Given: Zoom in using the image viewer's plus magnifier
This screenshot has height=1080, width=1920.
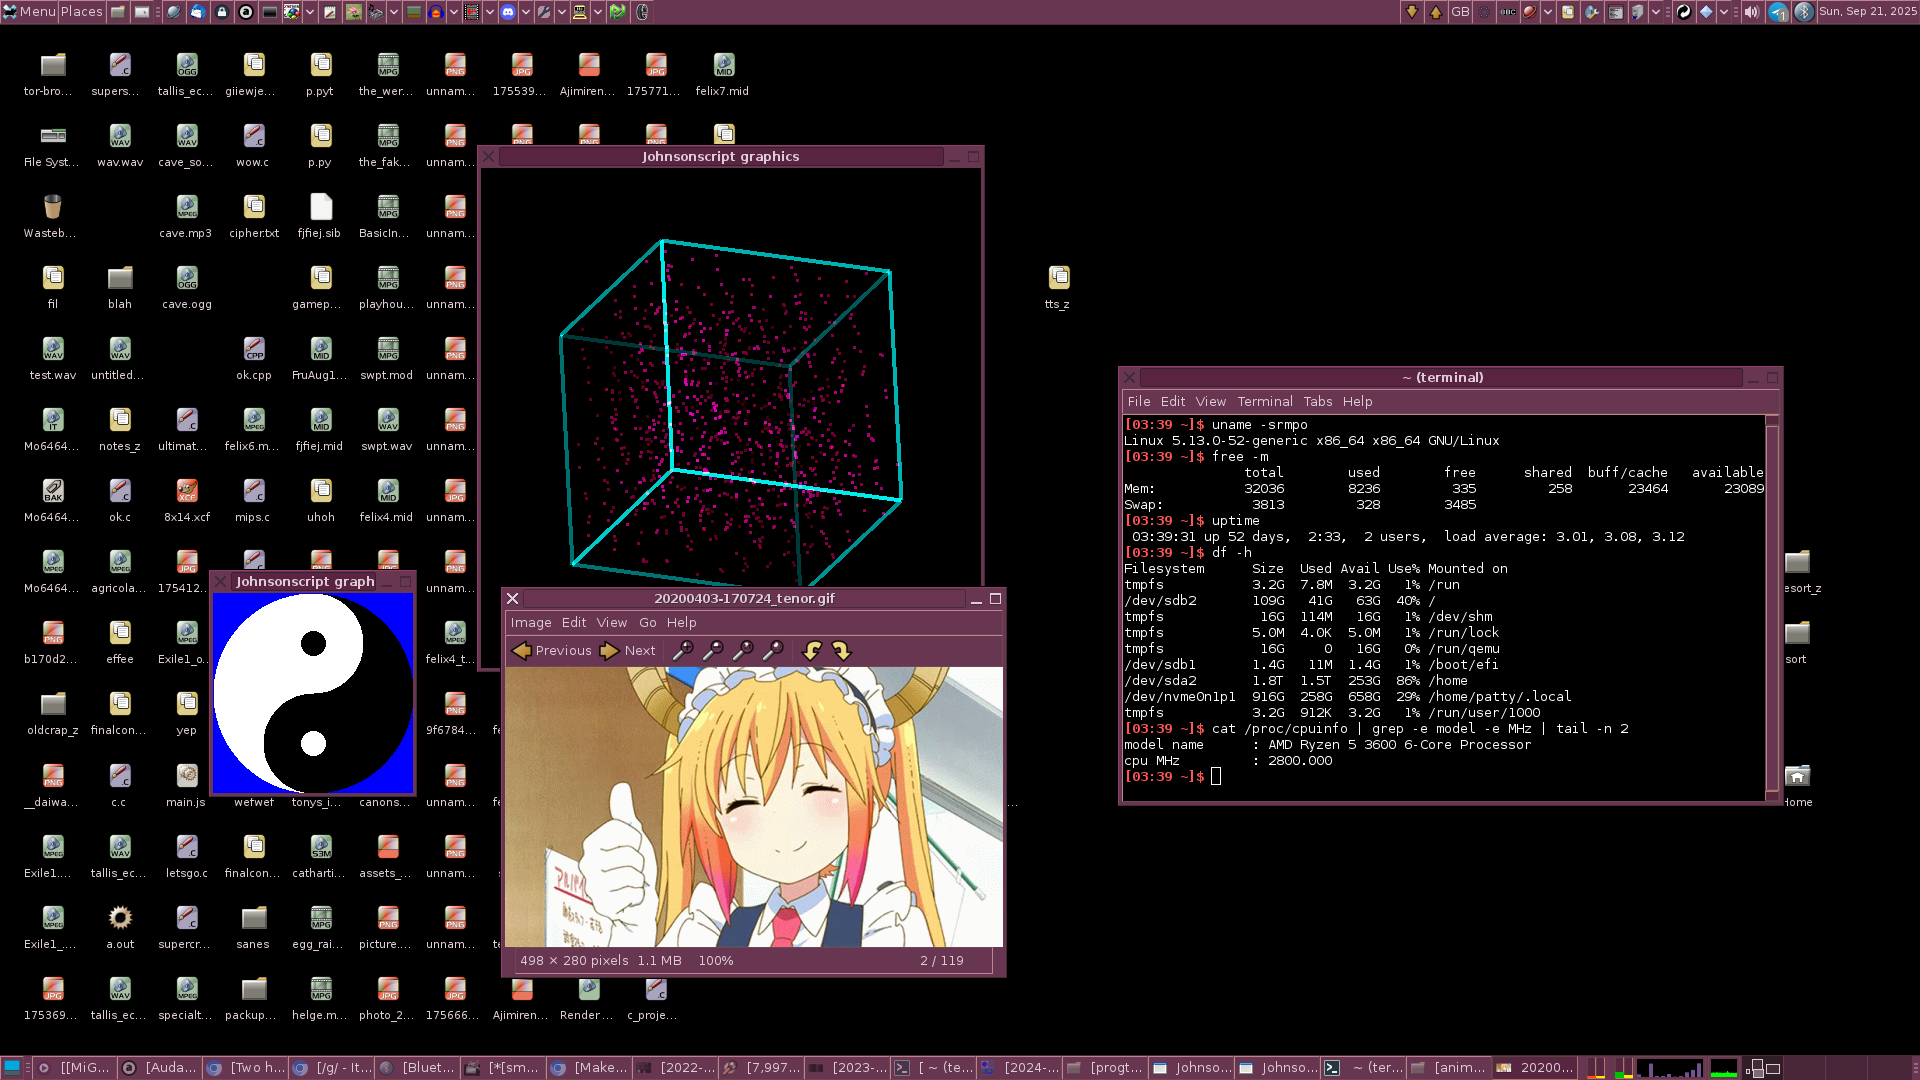Looking at the screenshot, I should pos(683,651).
